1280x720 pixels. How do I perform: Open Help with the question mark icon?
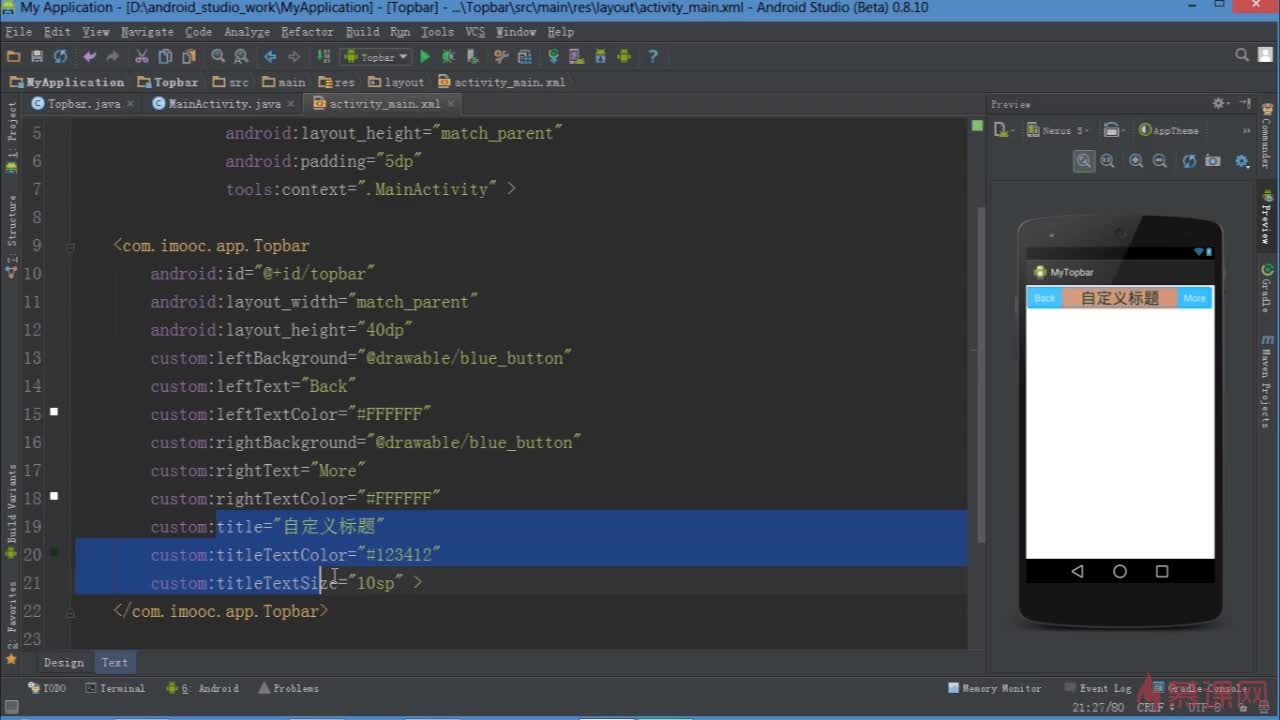(653, 57)
